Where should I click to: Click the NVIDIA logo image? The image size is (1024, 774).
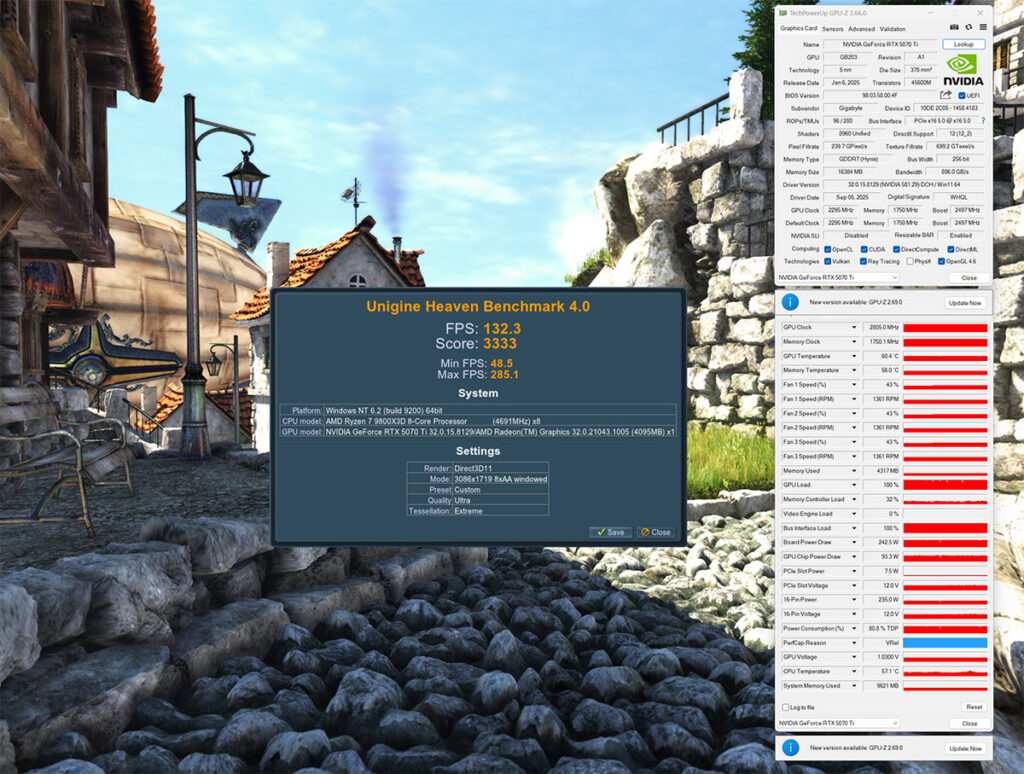click(963, 70)
